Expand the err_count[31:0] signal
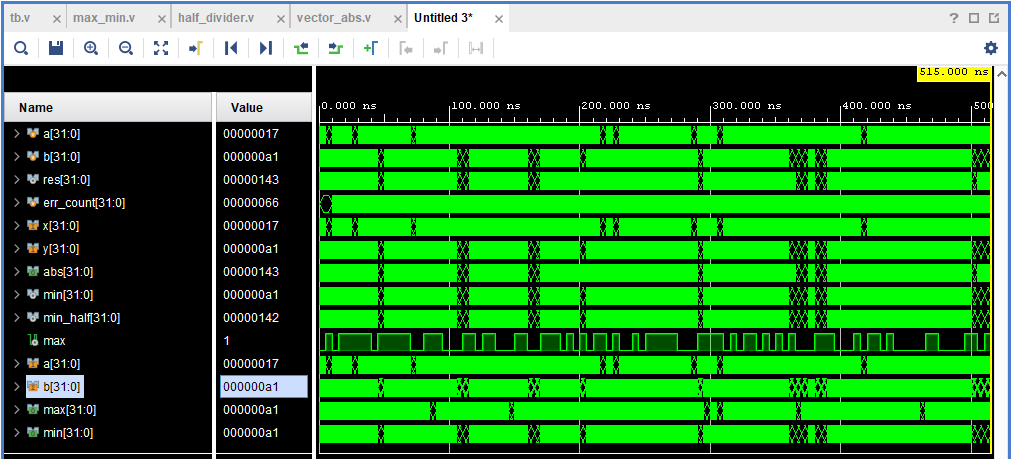 pyautogui.click(x=16, y=203)
